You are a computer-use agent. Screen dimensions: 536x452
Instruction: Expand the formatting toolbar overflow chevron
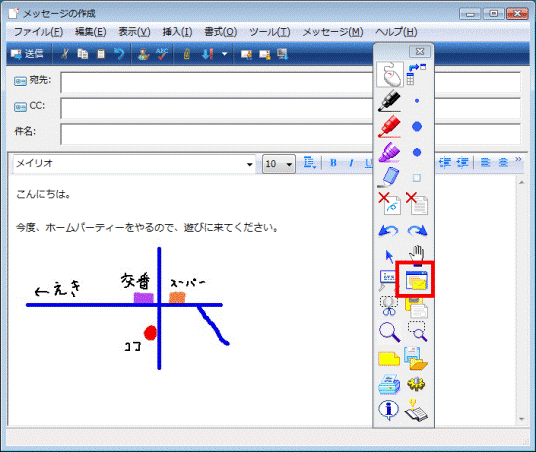coord(518,159)
